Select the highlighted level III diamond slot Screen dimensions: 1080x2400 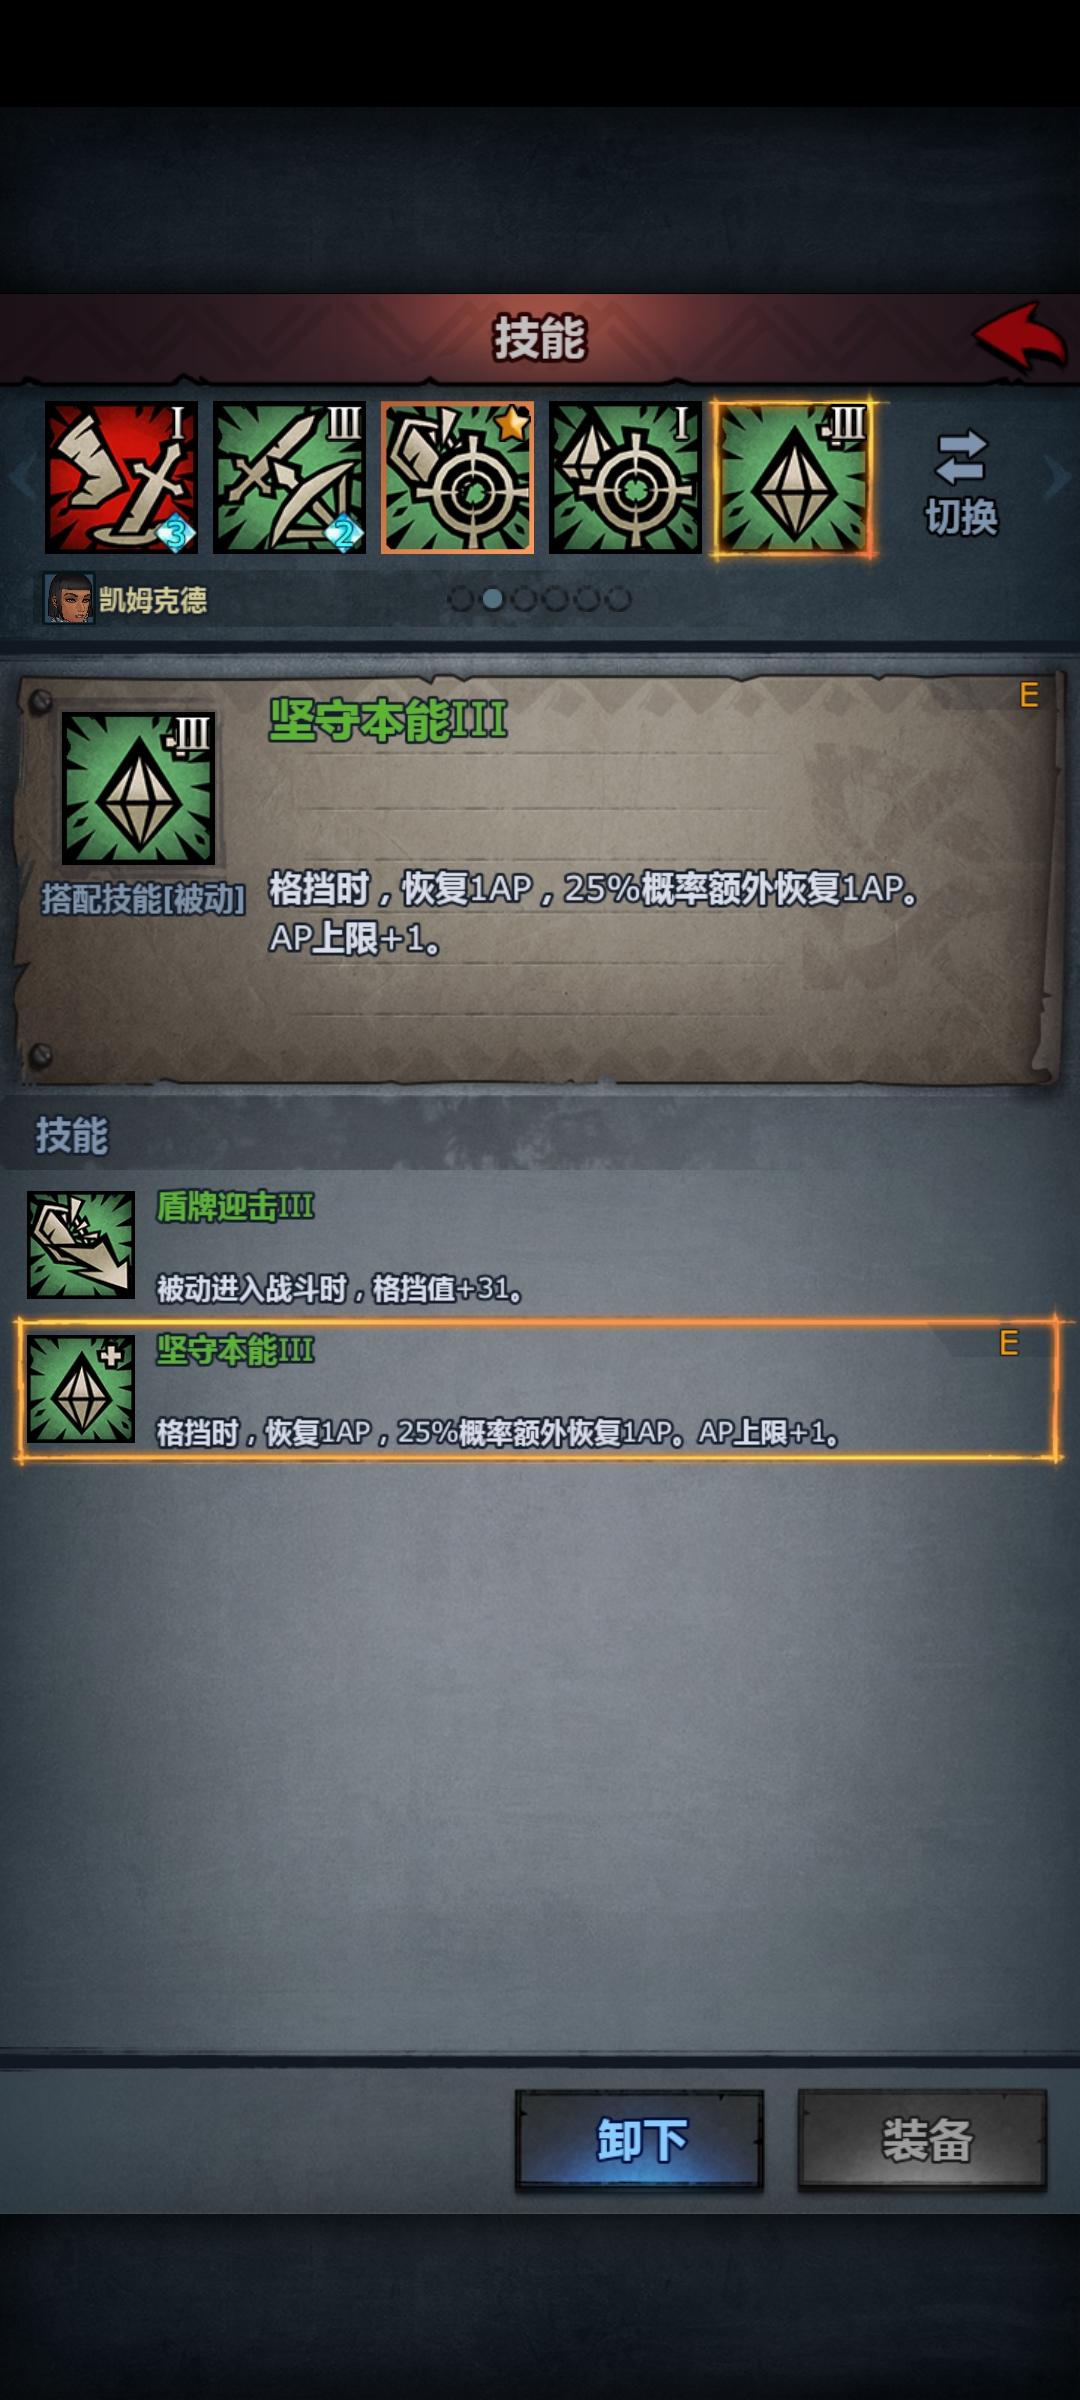click(793, 478)
